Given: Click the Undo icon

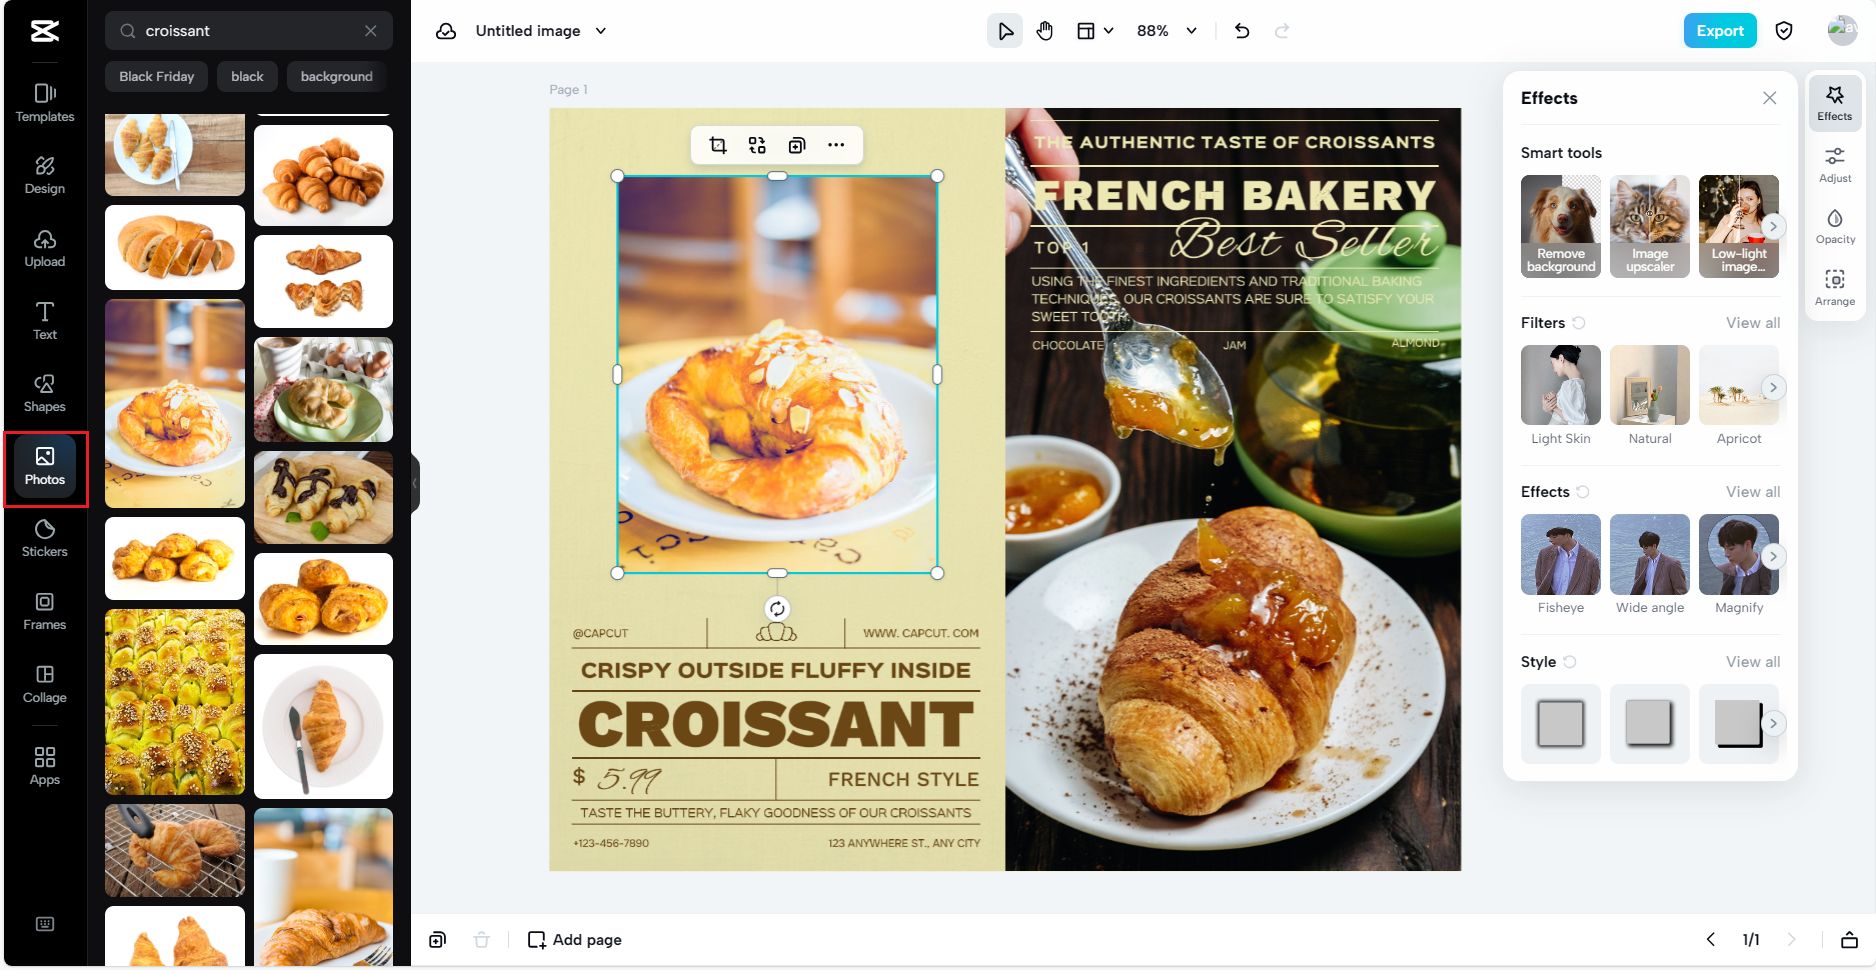Looking at the screenshot, I should tap(1241, 31).
